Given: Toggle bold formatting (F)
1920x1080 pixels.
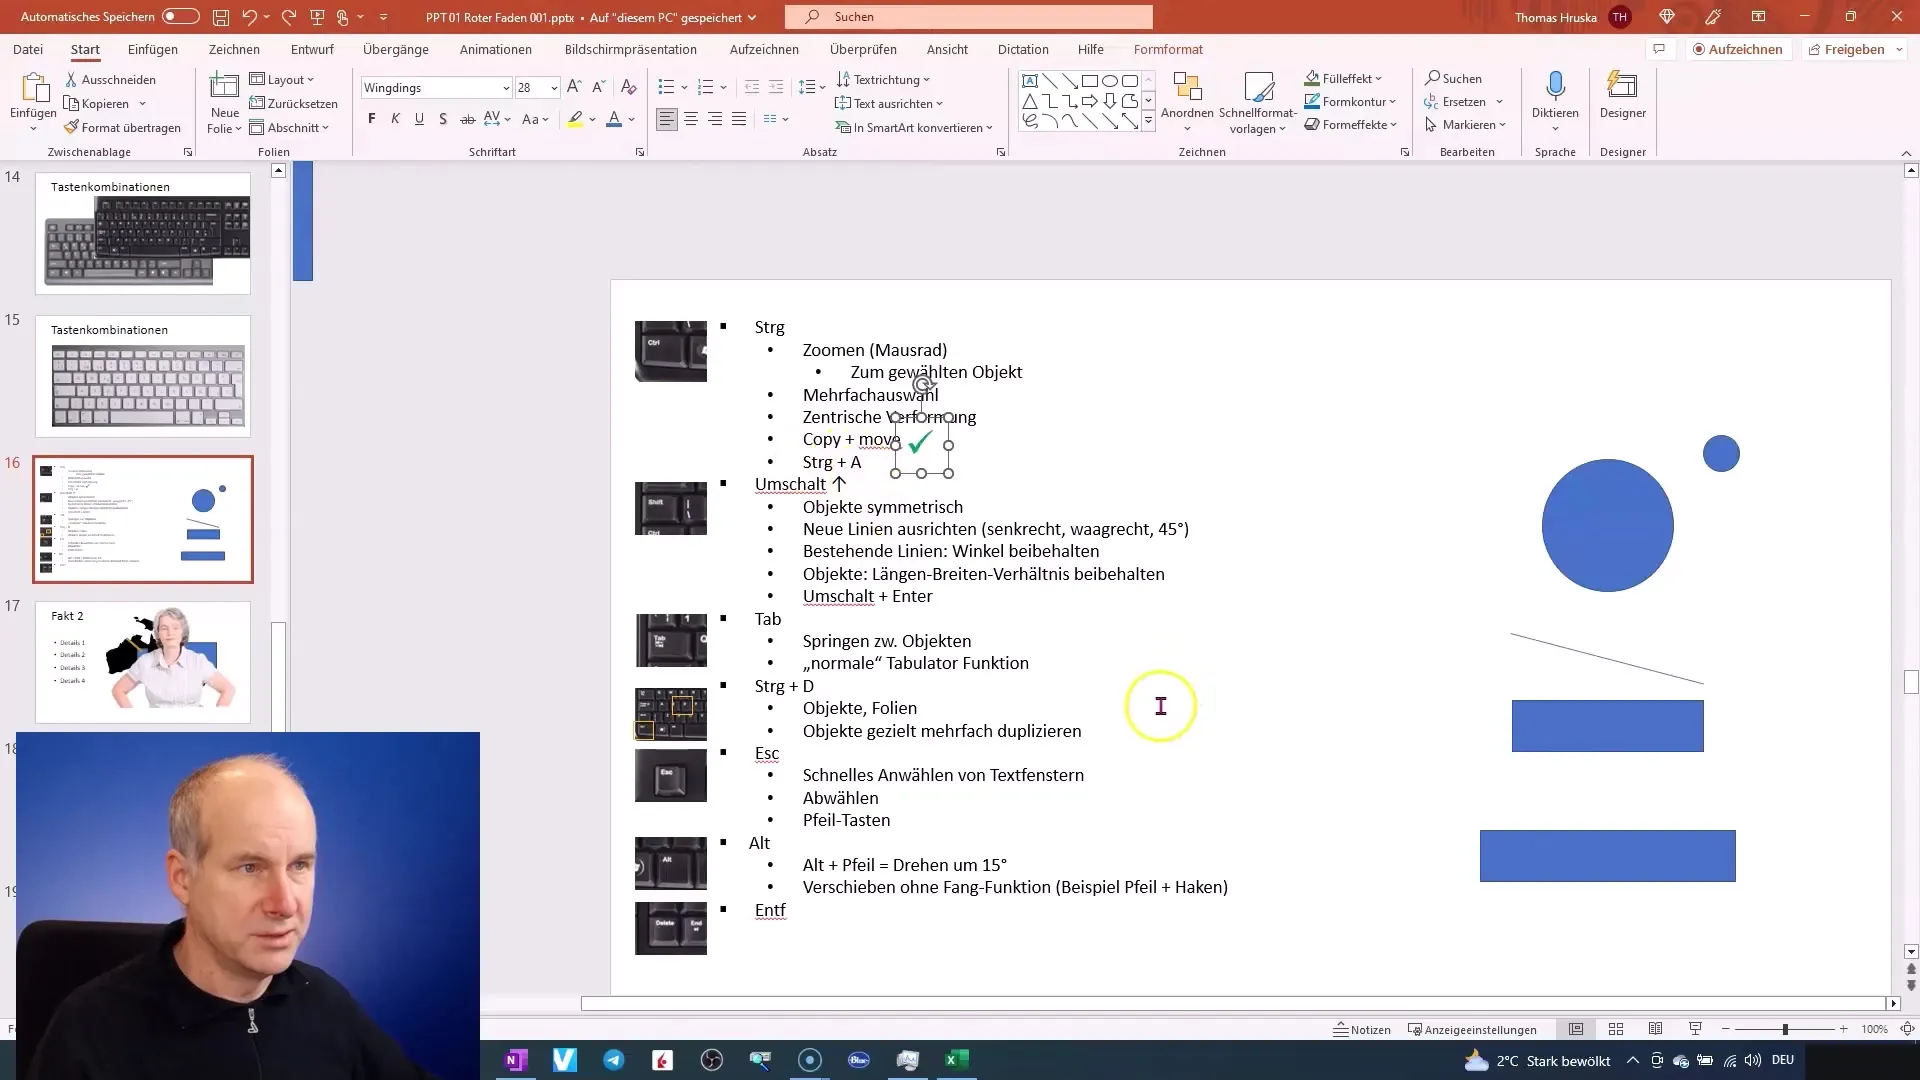Looking at the screenshot, I should tap(372, 119).
